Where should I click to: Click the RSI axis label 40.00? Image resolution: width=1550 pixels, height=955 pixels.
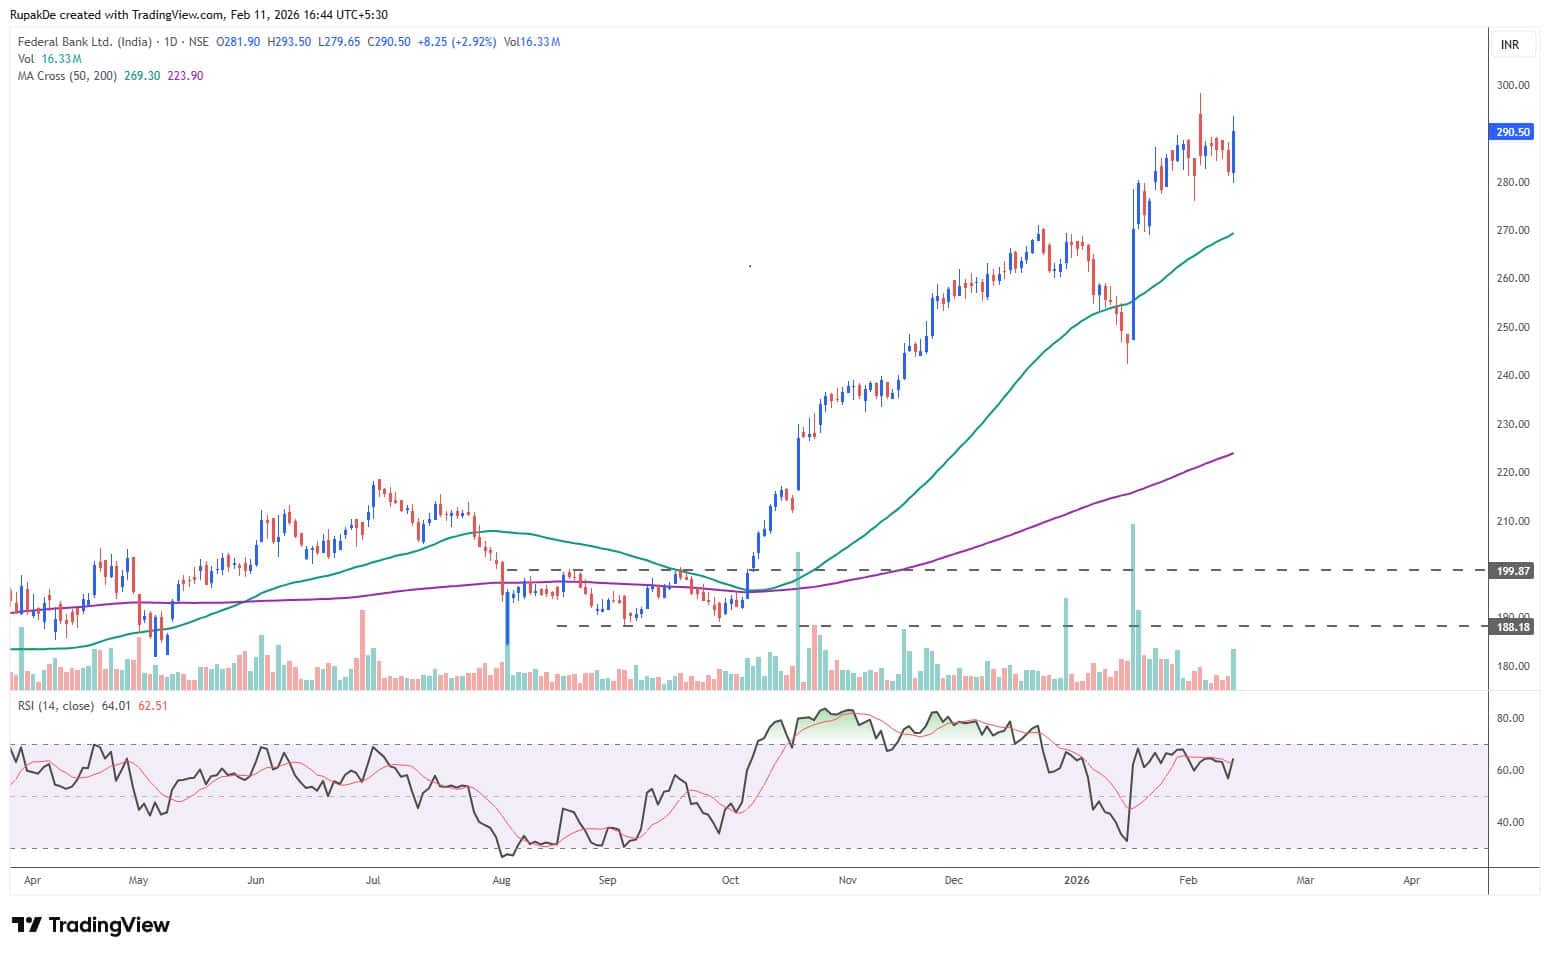pyautogui.click(x=1510, y=822)
